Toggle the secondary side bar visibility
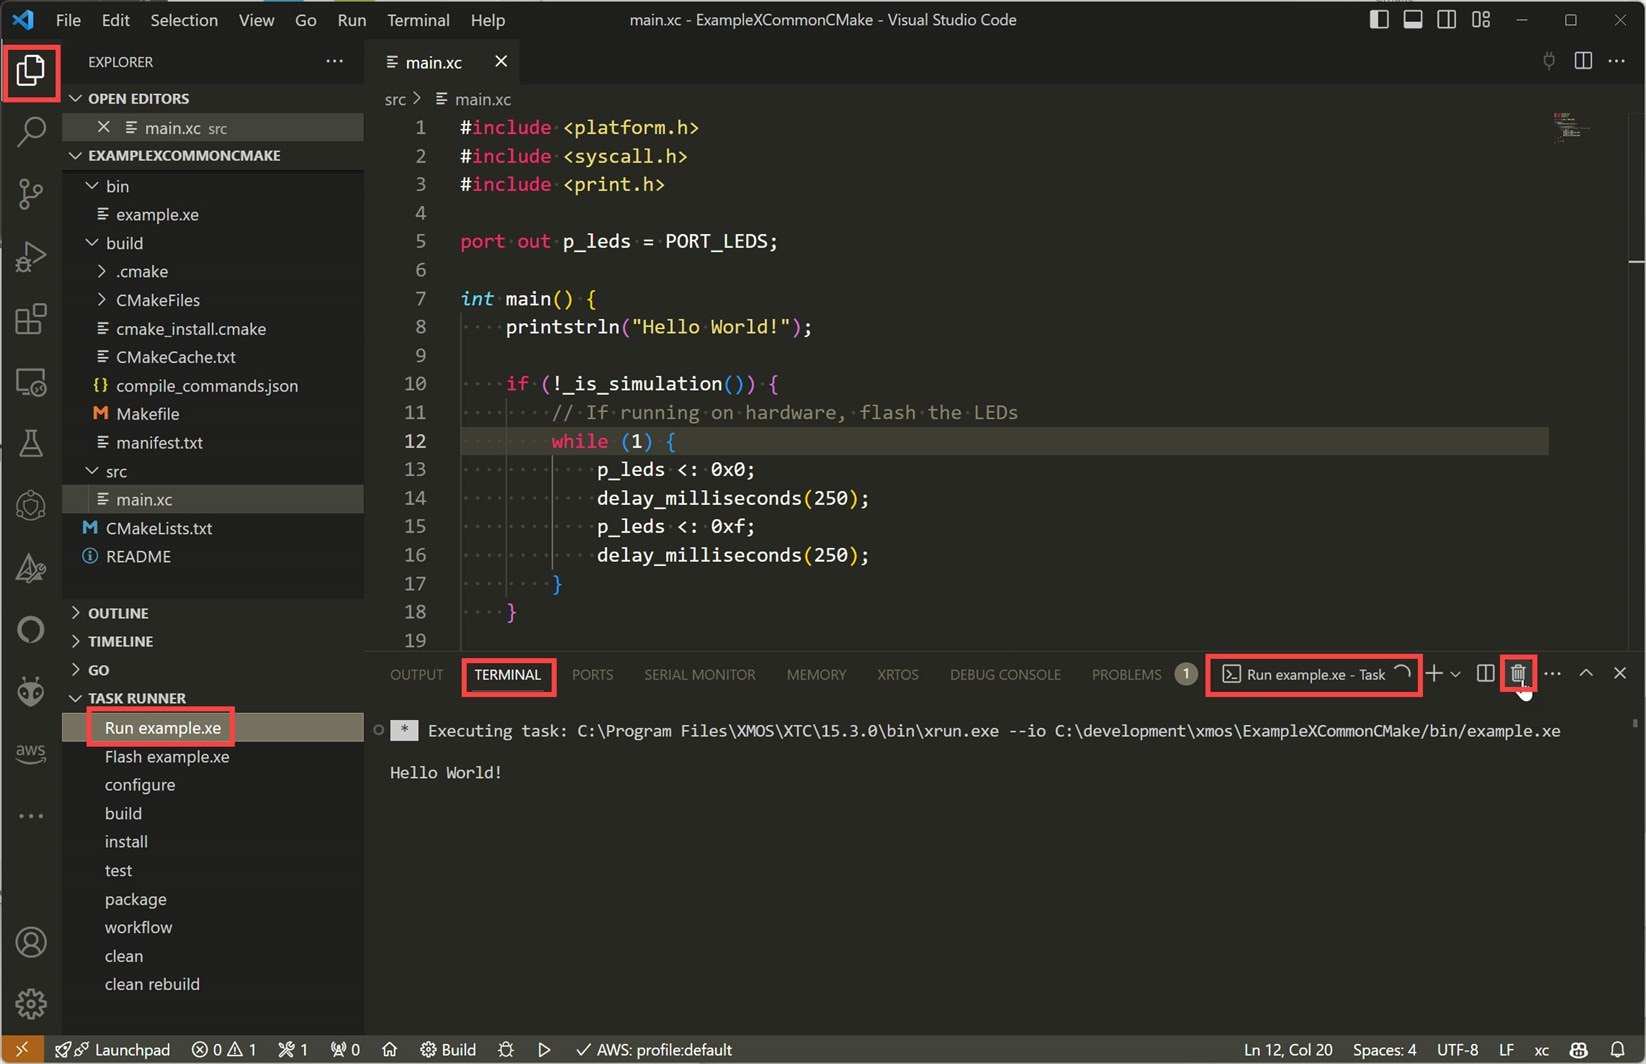 point(1446,20)
